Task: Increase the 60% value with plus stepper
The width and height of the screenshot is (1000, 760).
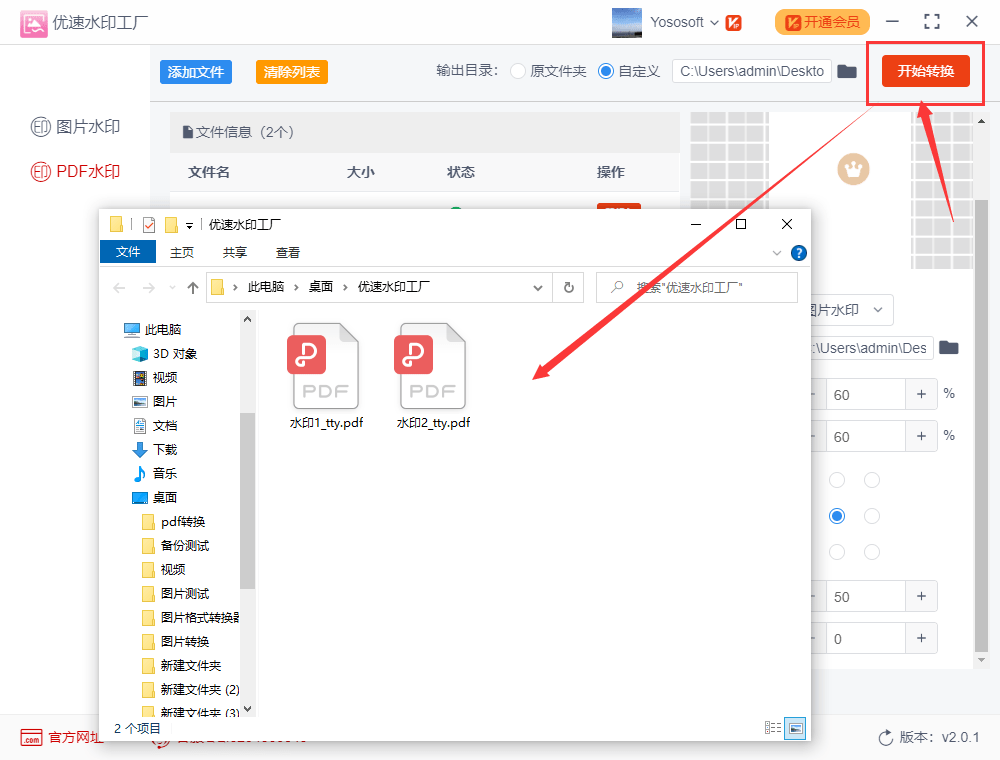Action: coord(921,394)
